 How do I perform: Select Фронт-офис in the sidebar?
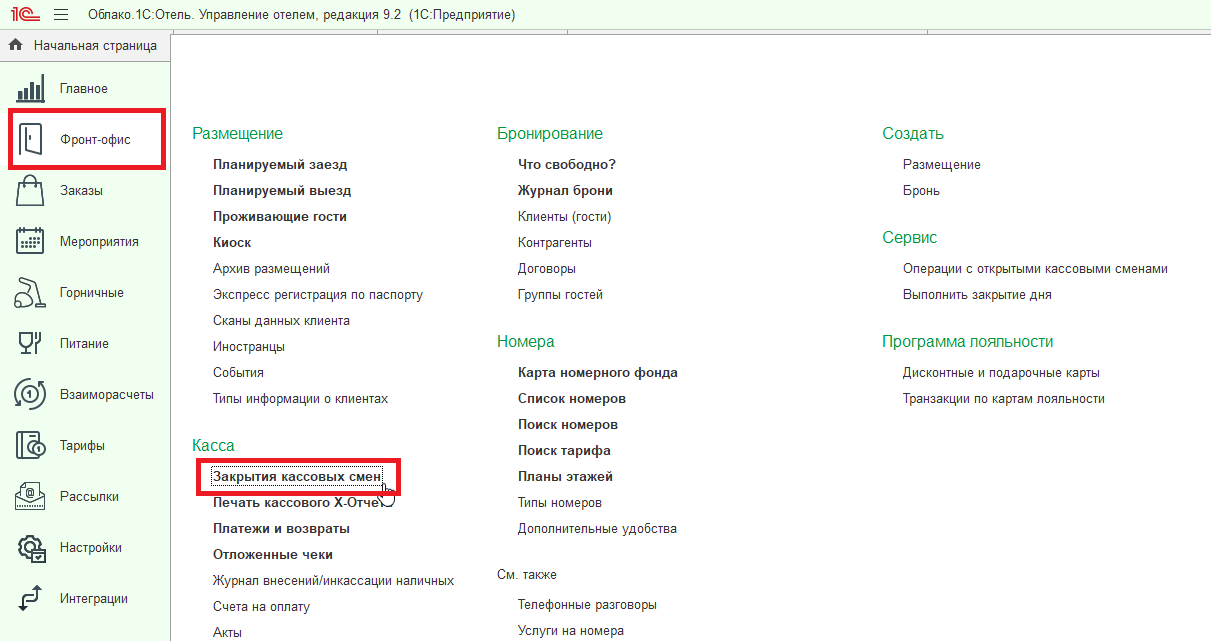(x=96, y=140)
